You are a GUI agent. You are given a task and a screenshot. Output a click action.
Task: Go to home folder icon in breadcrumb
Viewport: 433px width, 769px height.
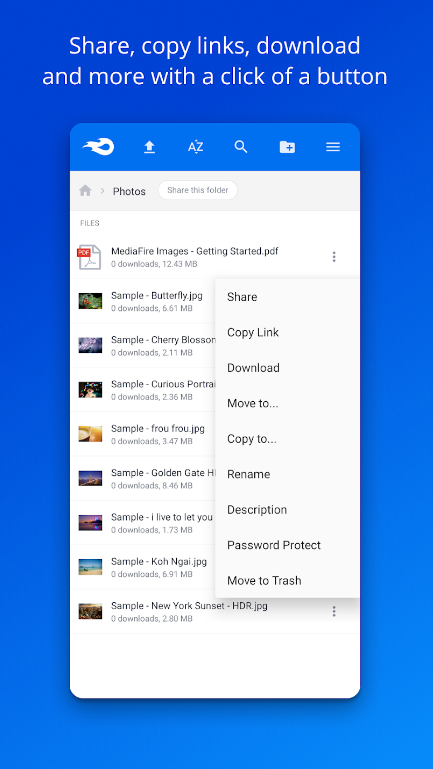coord(85,190)
